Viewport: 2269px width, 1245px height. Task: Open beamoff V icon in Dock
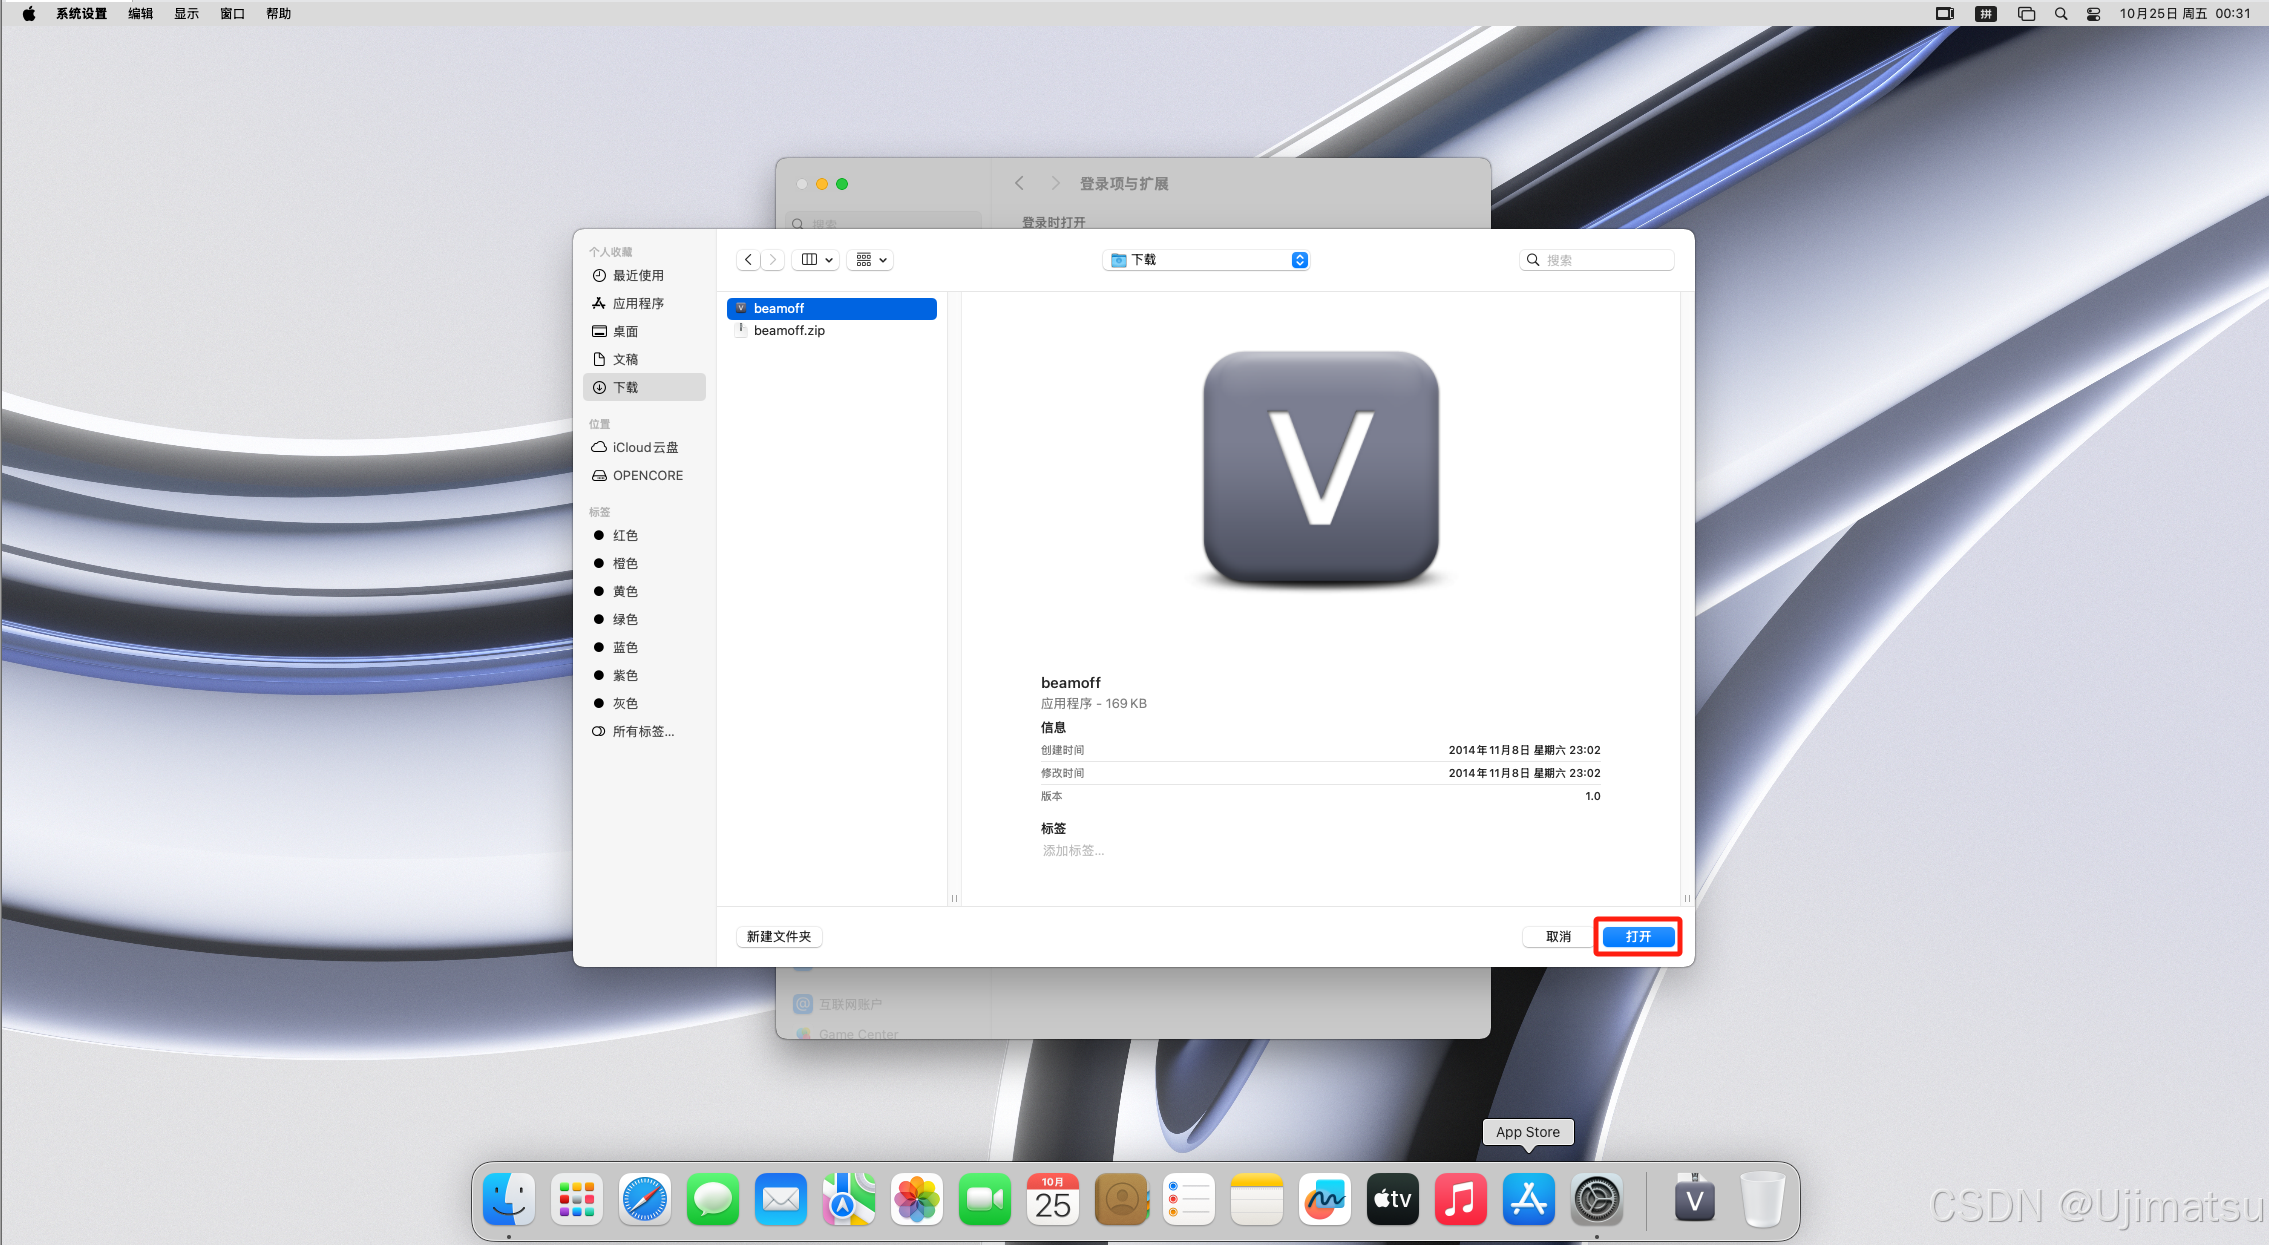click(x=1695, y=1199)
